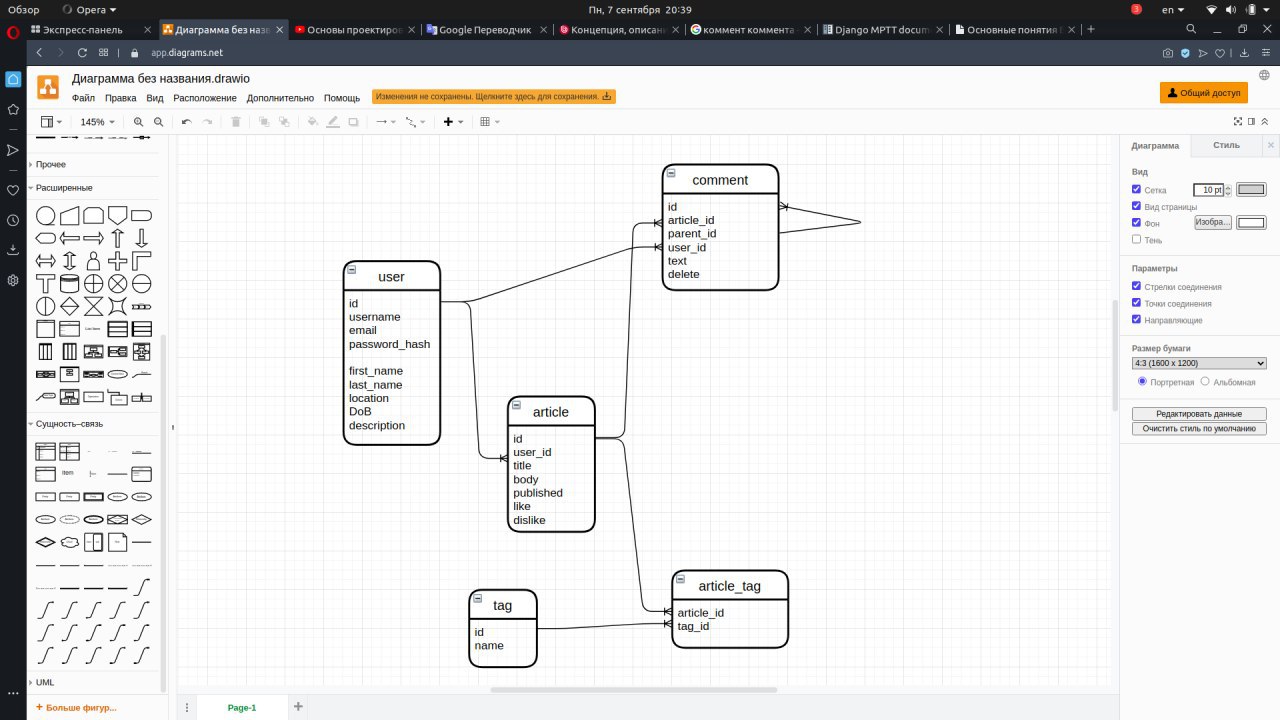Click Очистить стиль по умолчанию button
The image size is (1280, 720).
(1199, 428)
